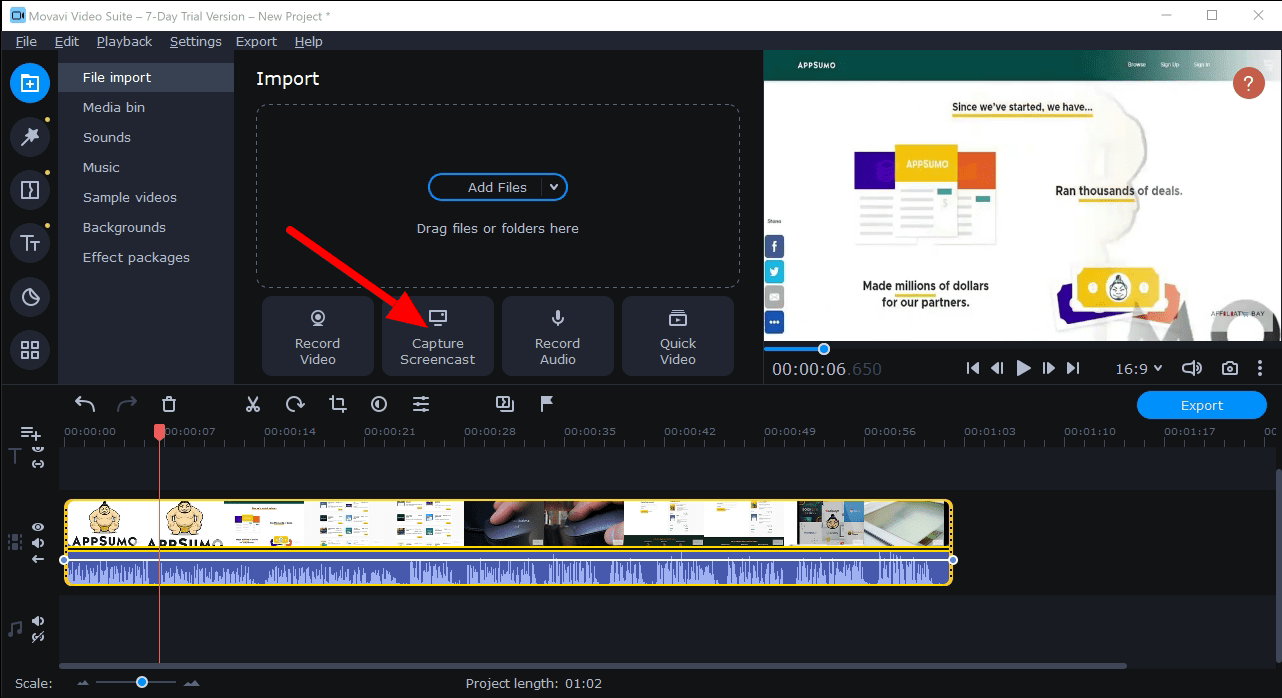Screen dimensions: 1282x698
Task: Click the timeline Scale slider handle
Action: pos(142,682)
